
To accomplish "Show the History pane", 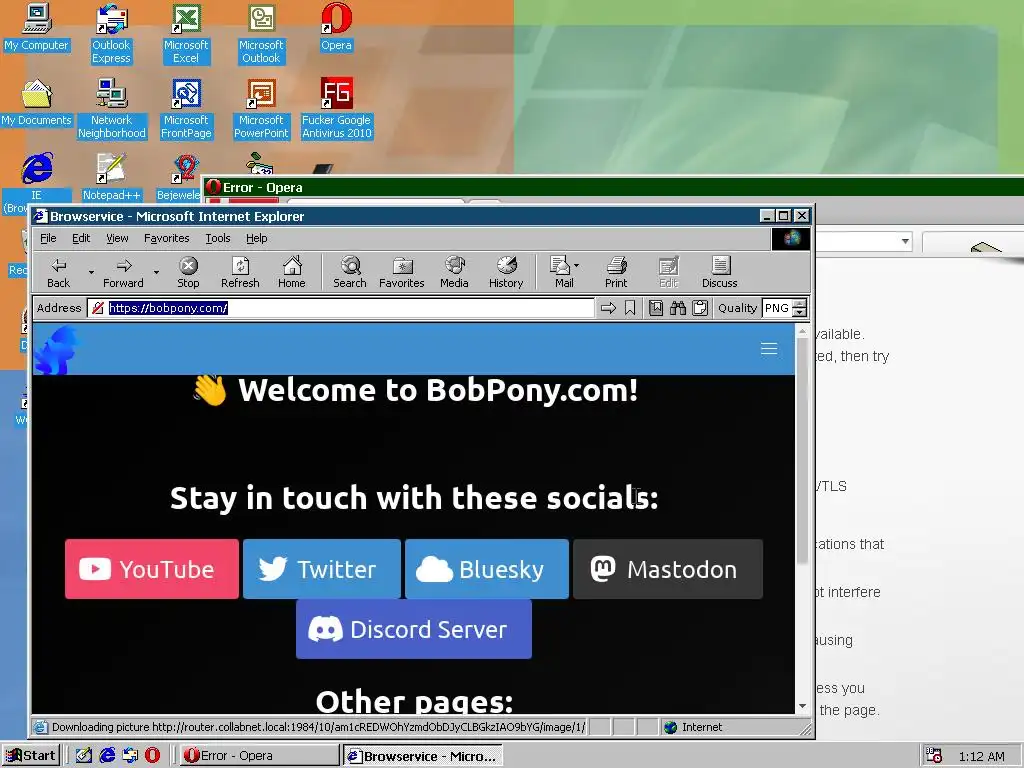I will (x=506, y=272).
